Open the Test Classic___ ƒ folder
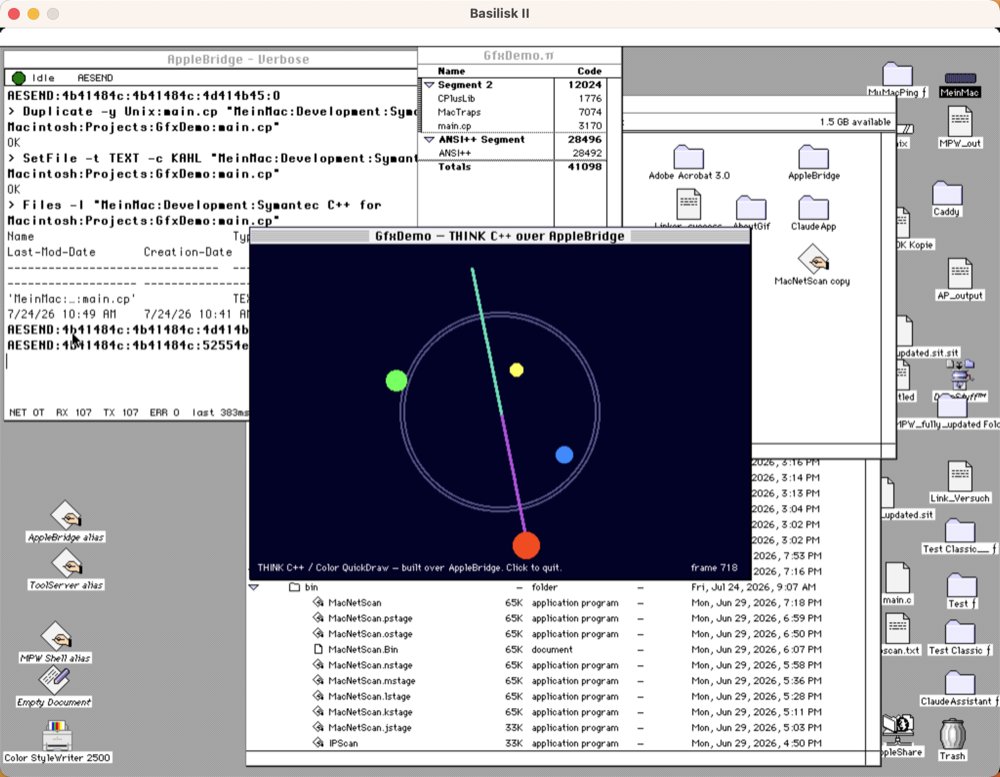Viewport: 1000px width, 777px height. click(960, 531)
